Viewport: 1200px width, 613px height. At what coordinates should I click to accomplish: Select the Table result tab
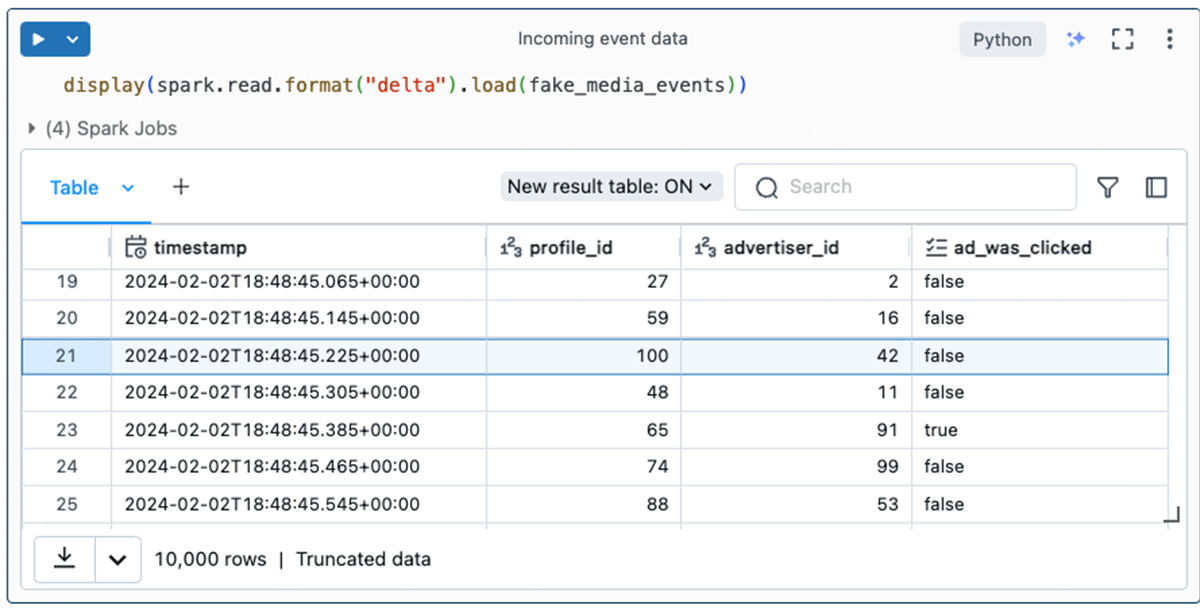coord(74,188)
